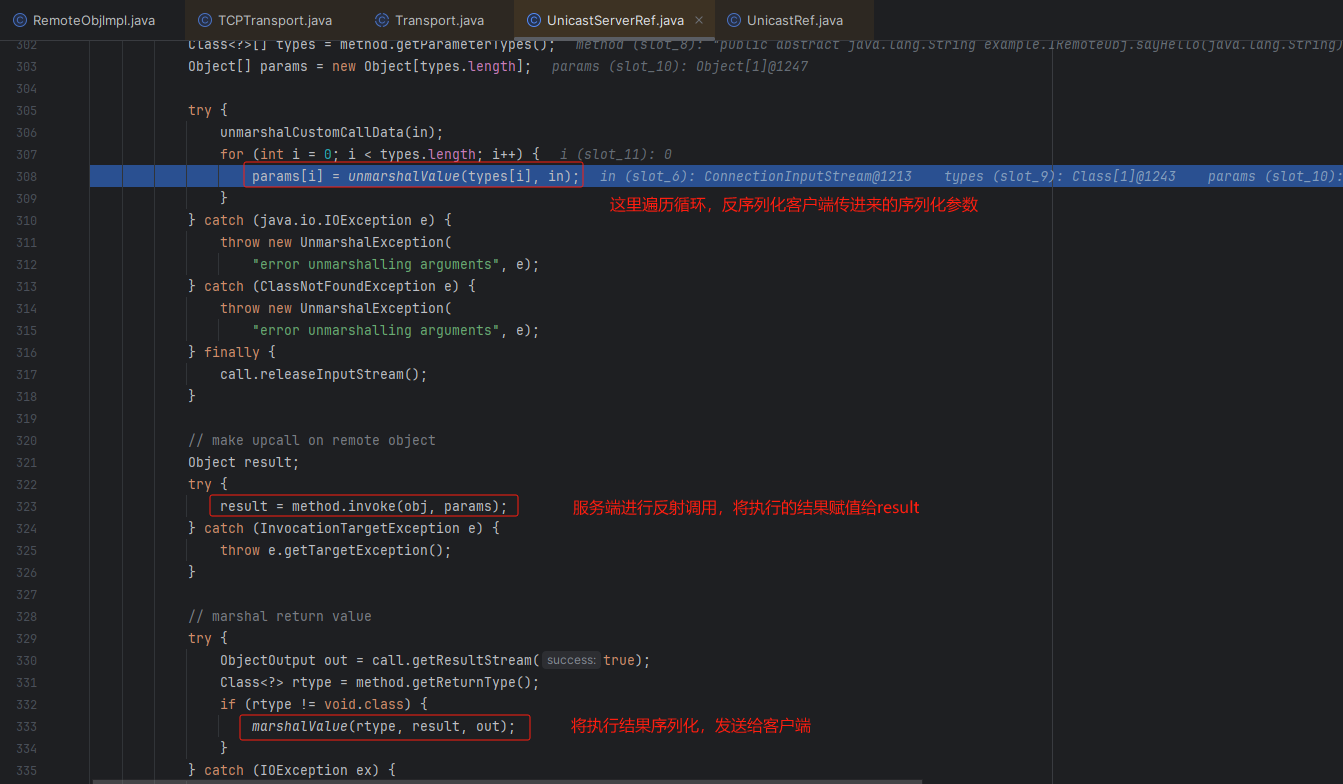Click the inline debug value ConnectionInputStream@1213
1343x784 pixels.
tap(807, 177)
